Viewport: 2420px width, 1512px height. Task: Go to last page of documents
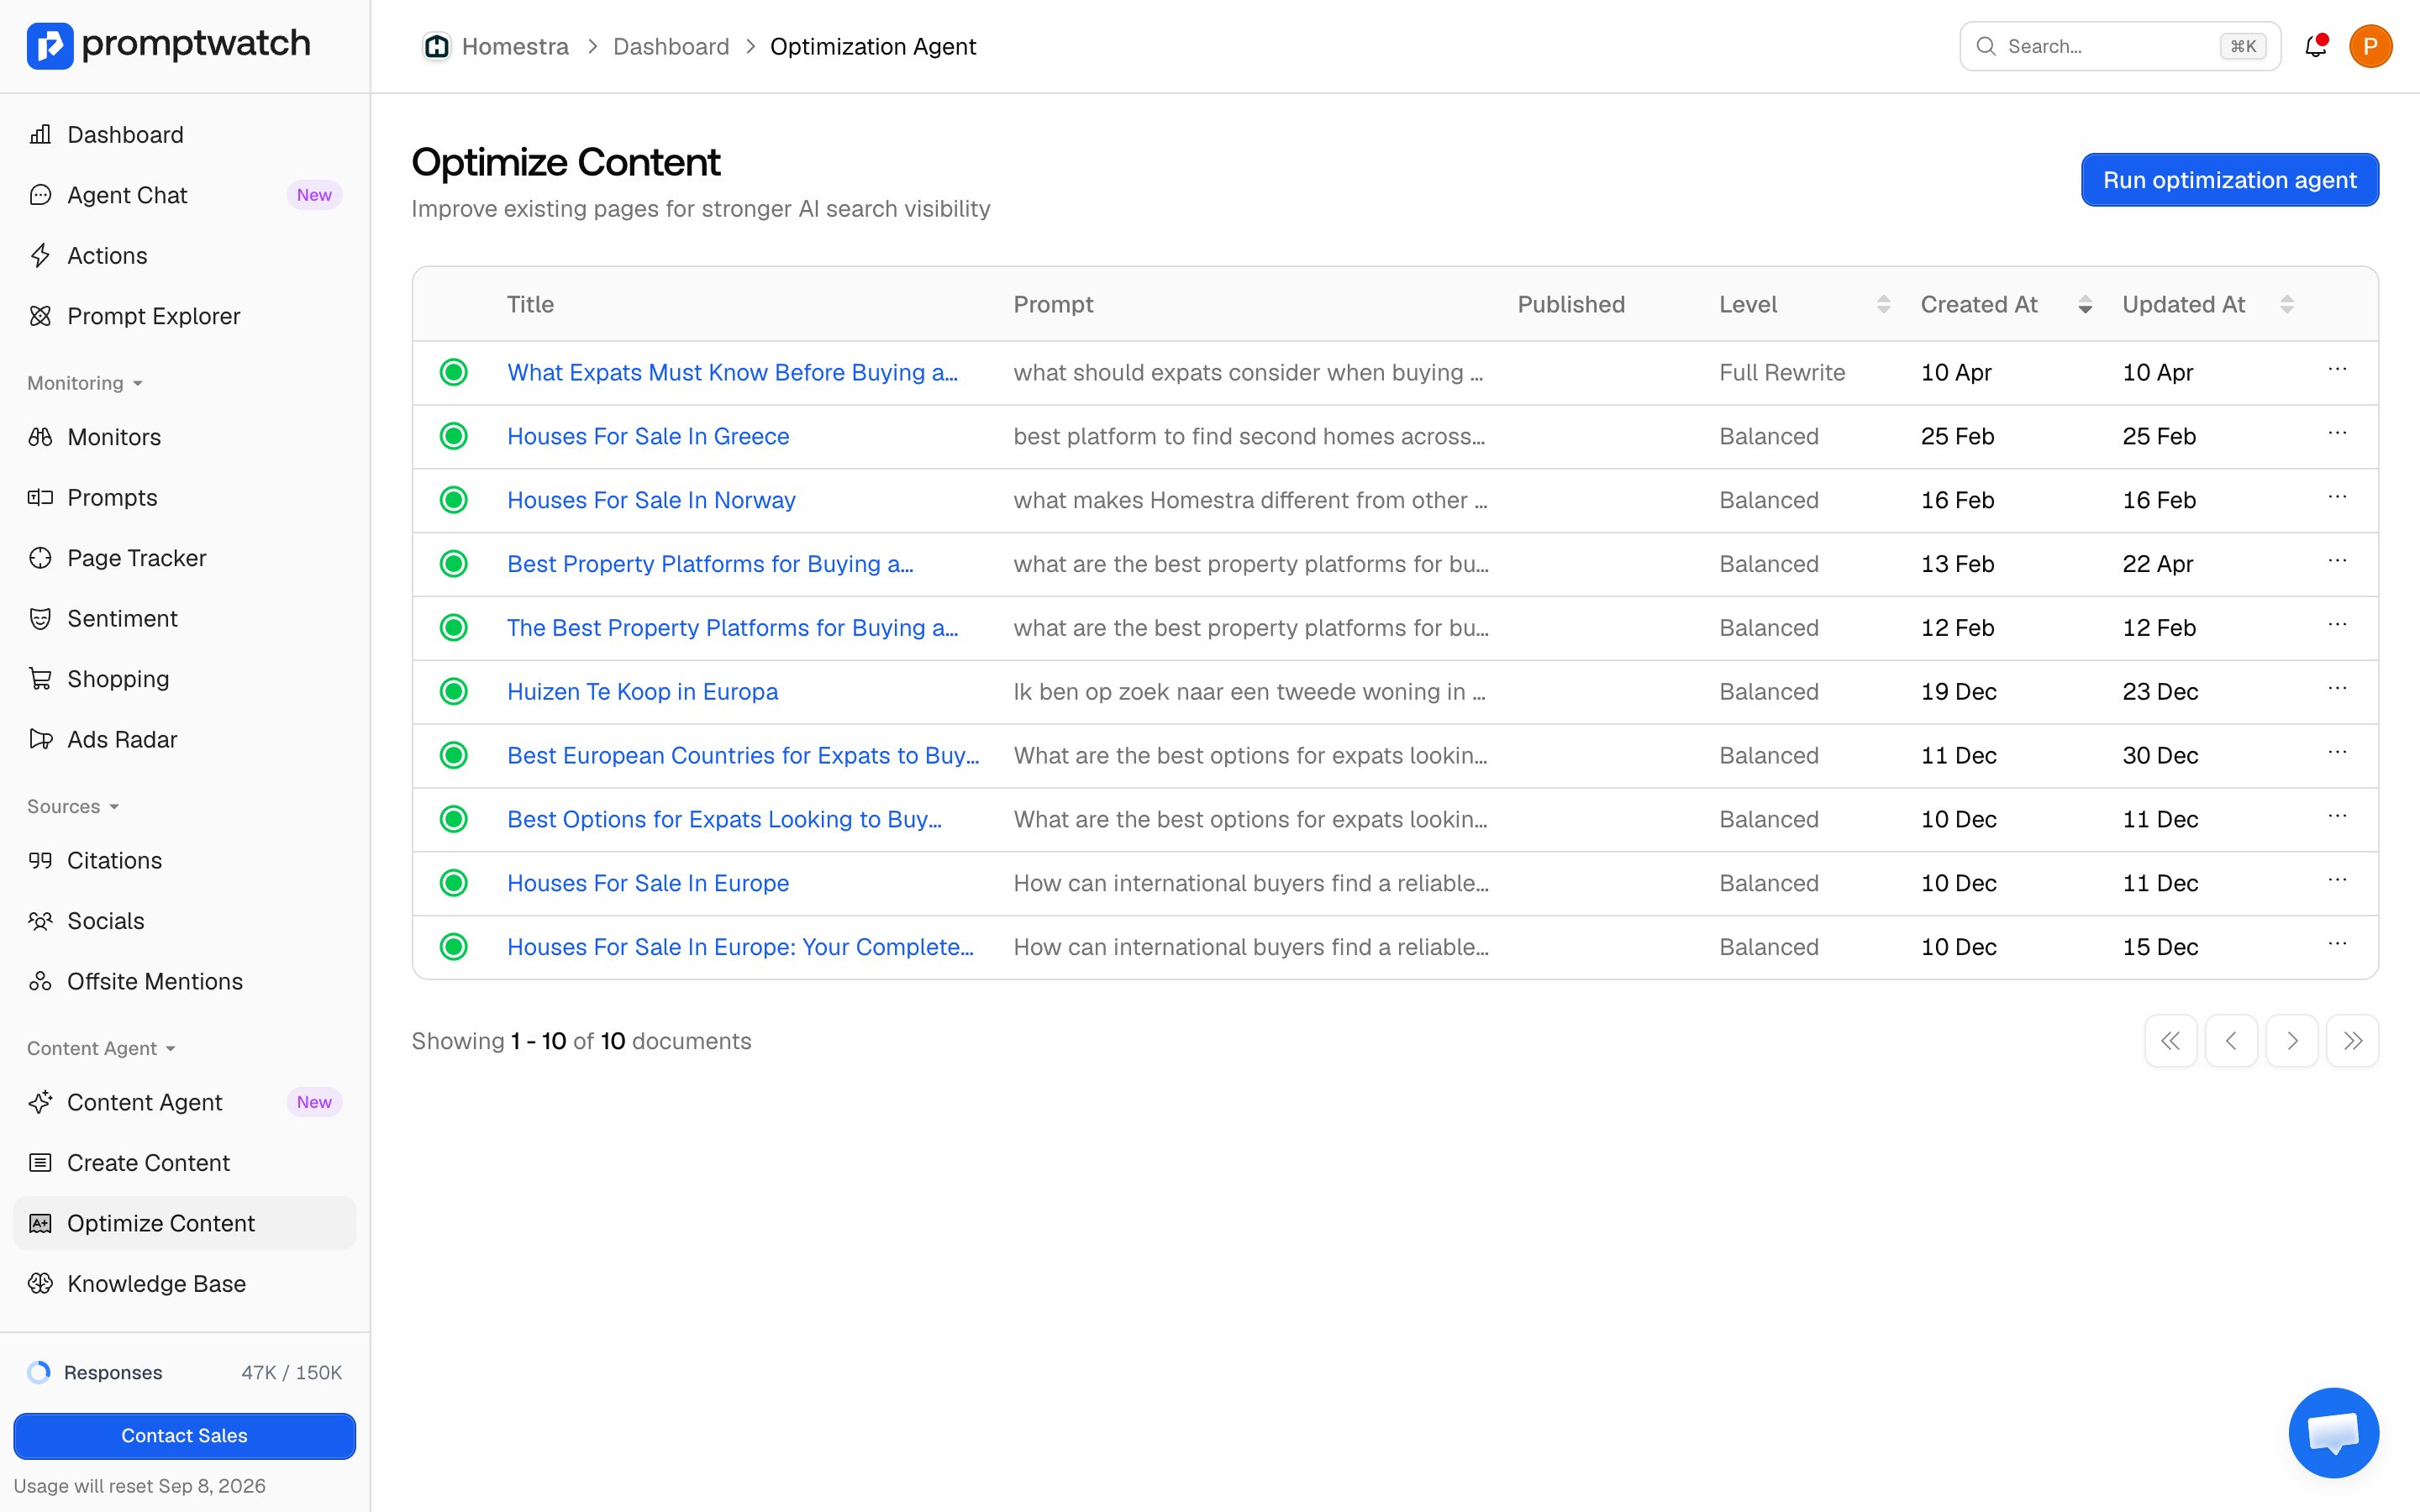tap(2352, 1041)
